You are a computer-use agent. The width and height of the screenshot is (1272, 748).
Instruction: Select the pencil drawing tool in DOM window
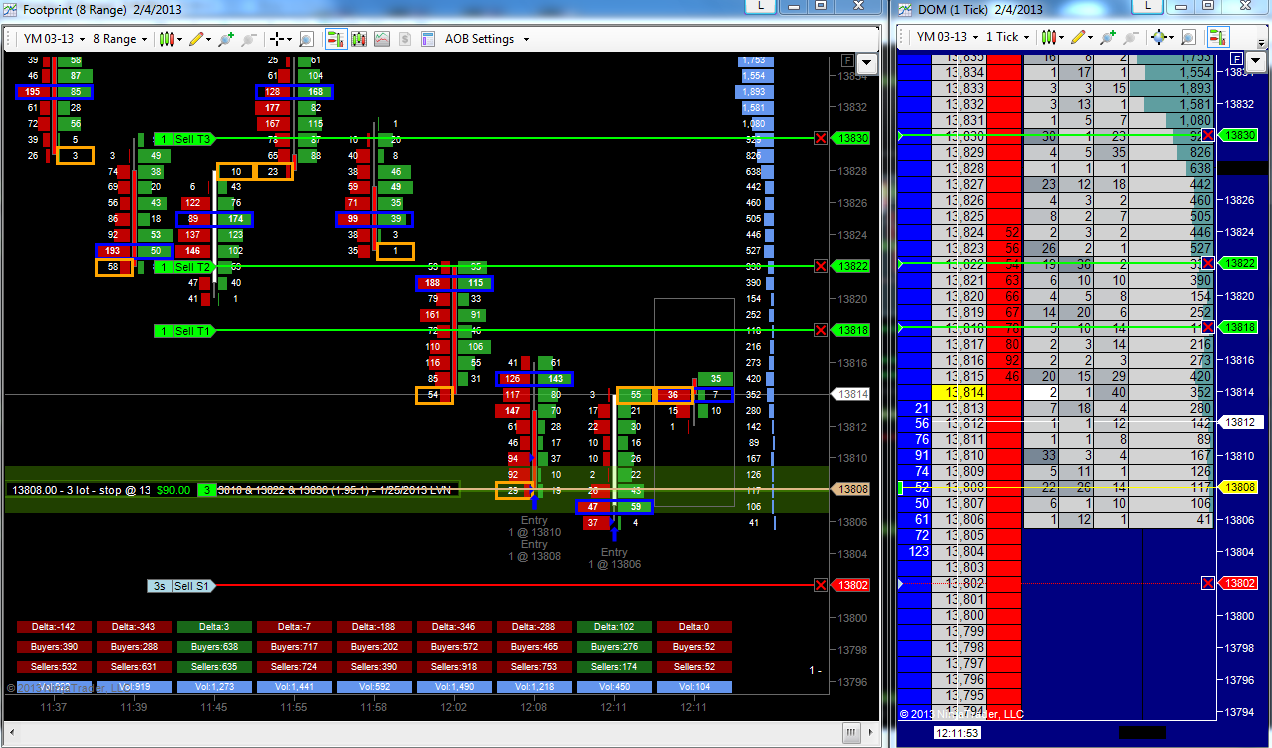pos(1078,37)
